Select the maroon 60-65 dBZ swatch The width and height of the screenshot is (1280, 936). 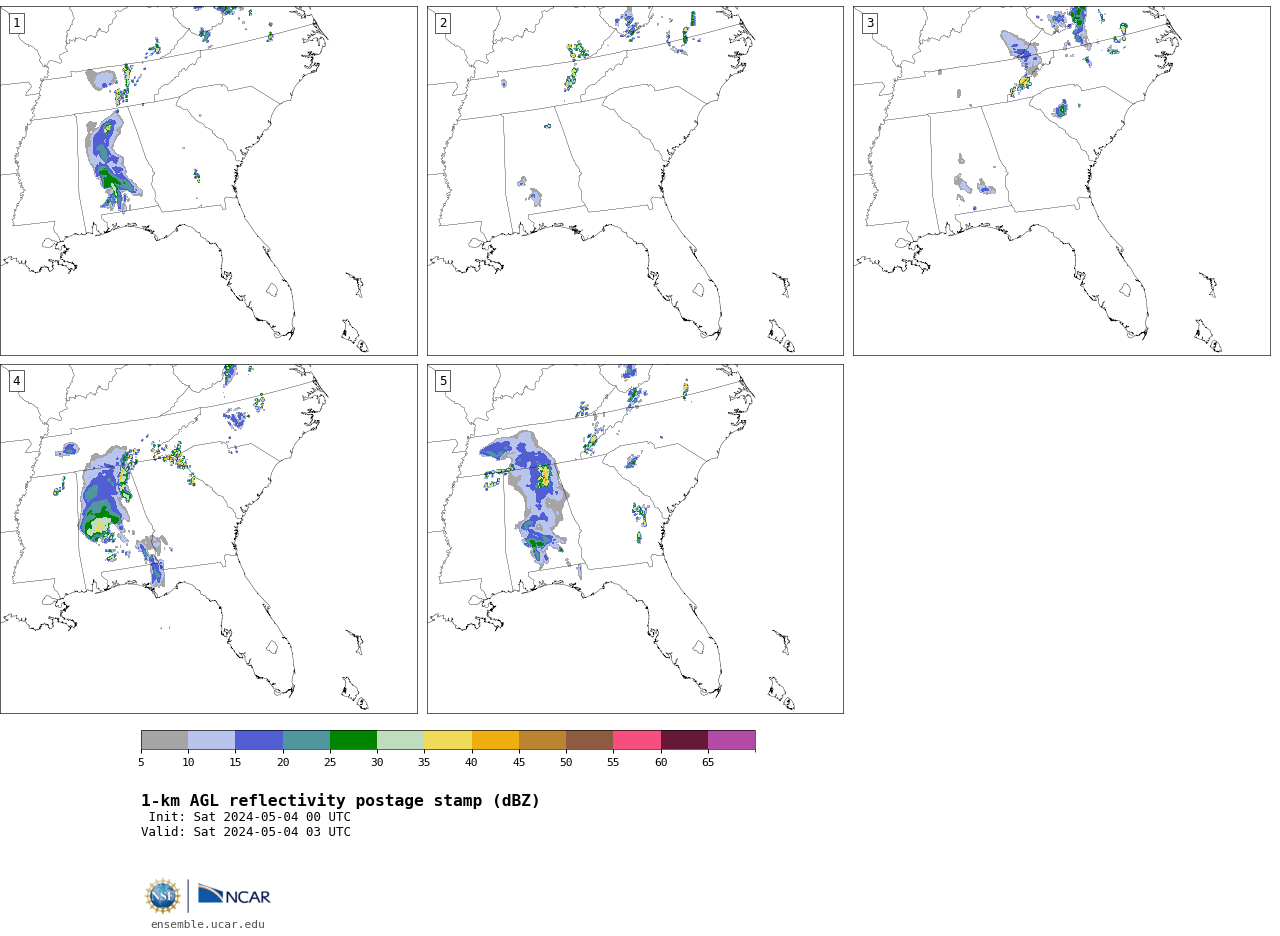(684, 740)
